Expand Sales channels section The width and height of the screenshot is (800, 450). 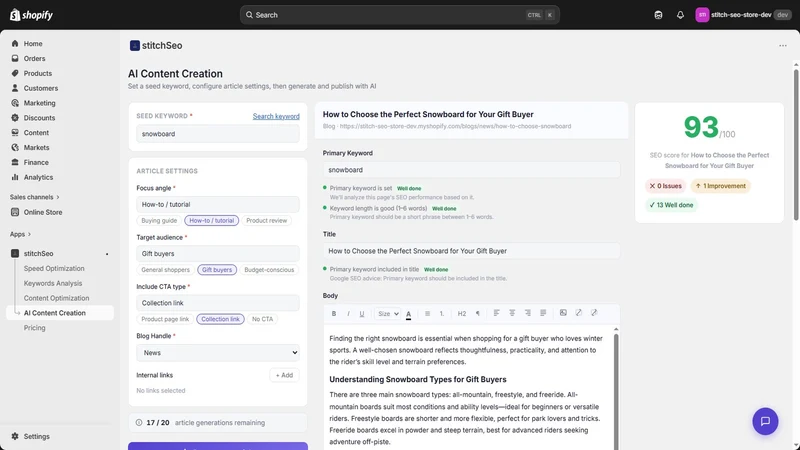pos(35,197)
